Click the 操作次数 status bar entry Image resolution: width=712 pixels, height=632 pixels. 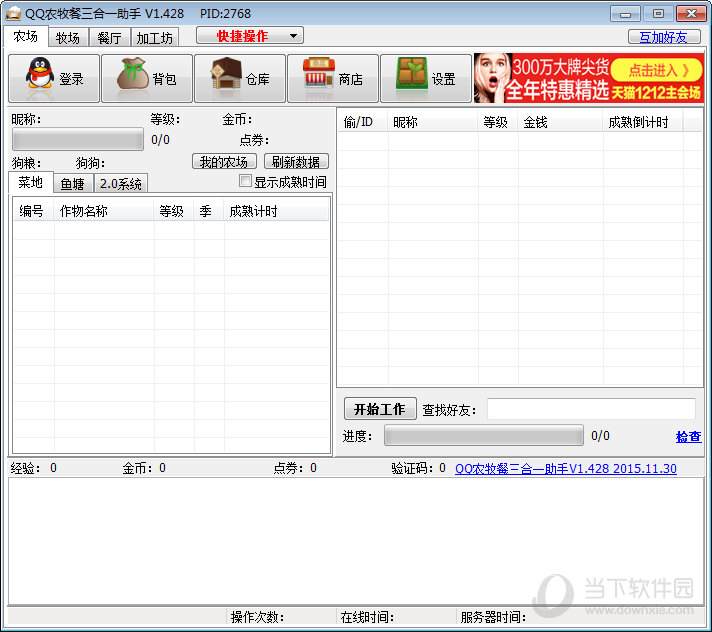[x=281, y=617]
